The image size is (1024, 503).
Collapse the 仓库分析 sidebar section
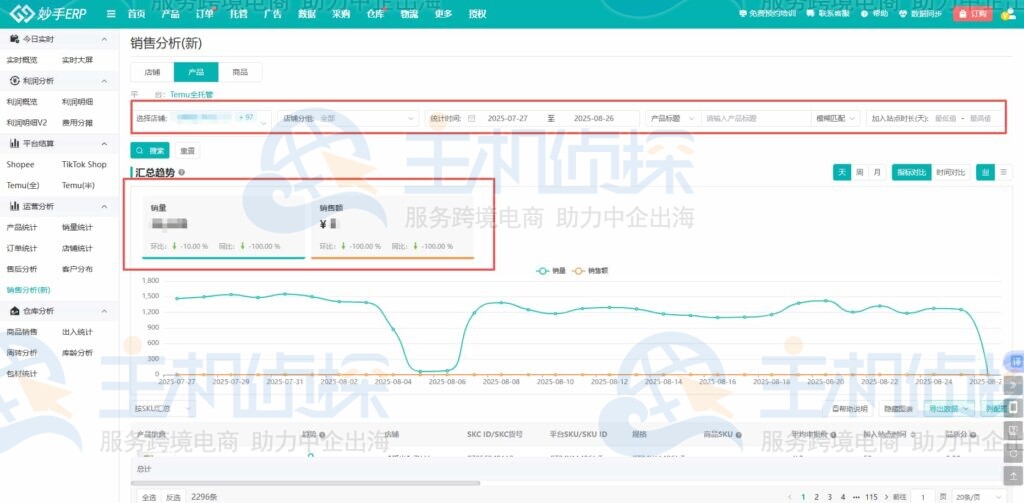click(x=104, y=311)
